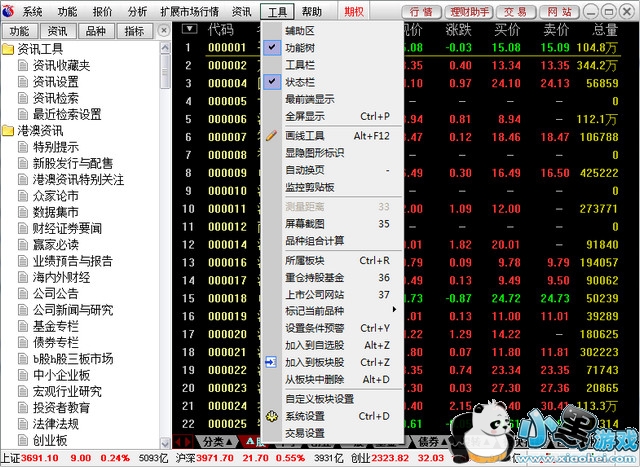
Task: Click document icon beside 投资者教育
Action: click(23, 408)
